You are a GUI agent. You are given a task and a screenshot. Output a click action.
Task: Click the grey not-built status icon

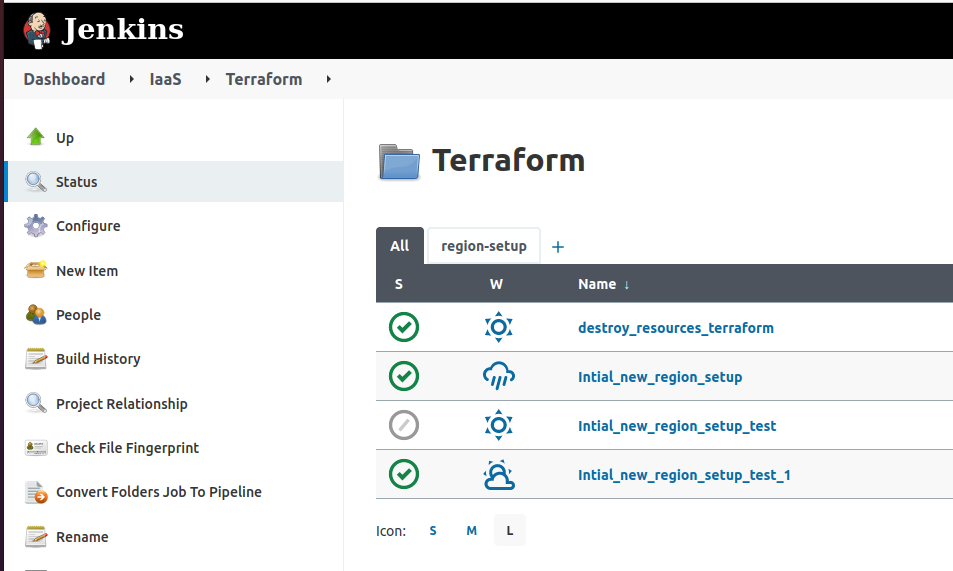pyautogui.click(x=404, y=426)
